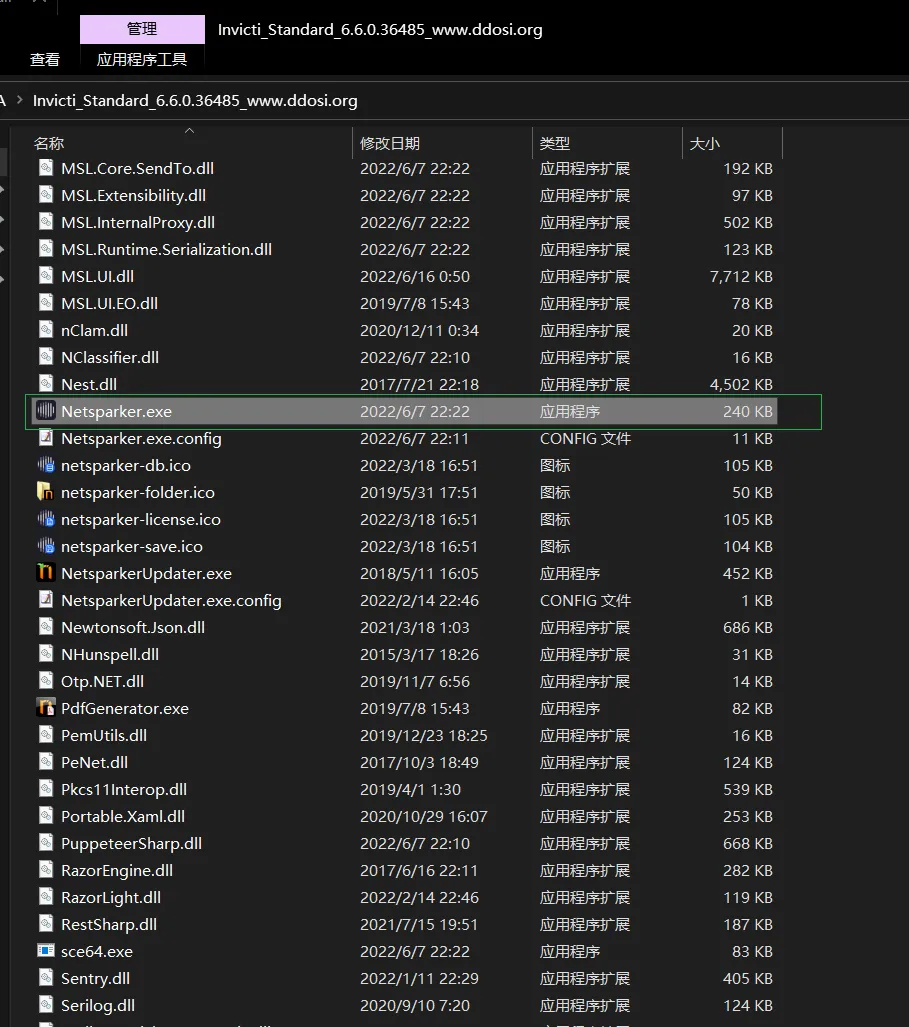Screen dimensions: 909x1027
Task: Click the netsparker-folder.ico file icon
Action: [x=46, y=491]
